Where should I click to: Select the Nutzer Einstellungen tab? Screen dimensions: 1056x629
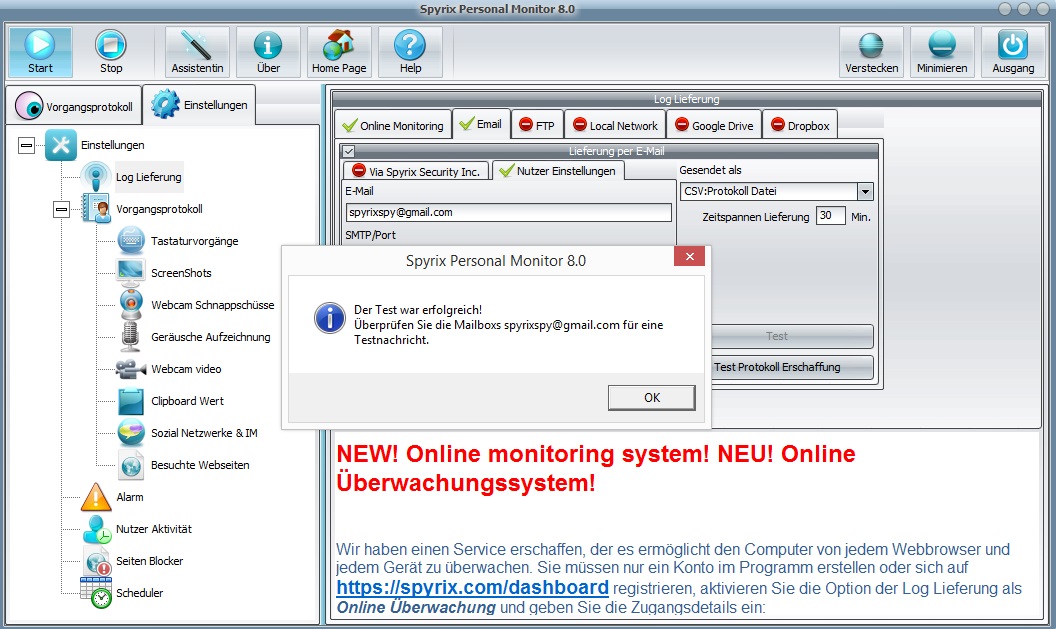(558, 170)
